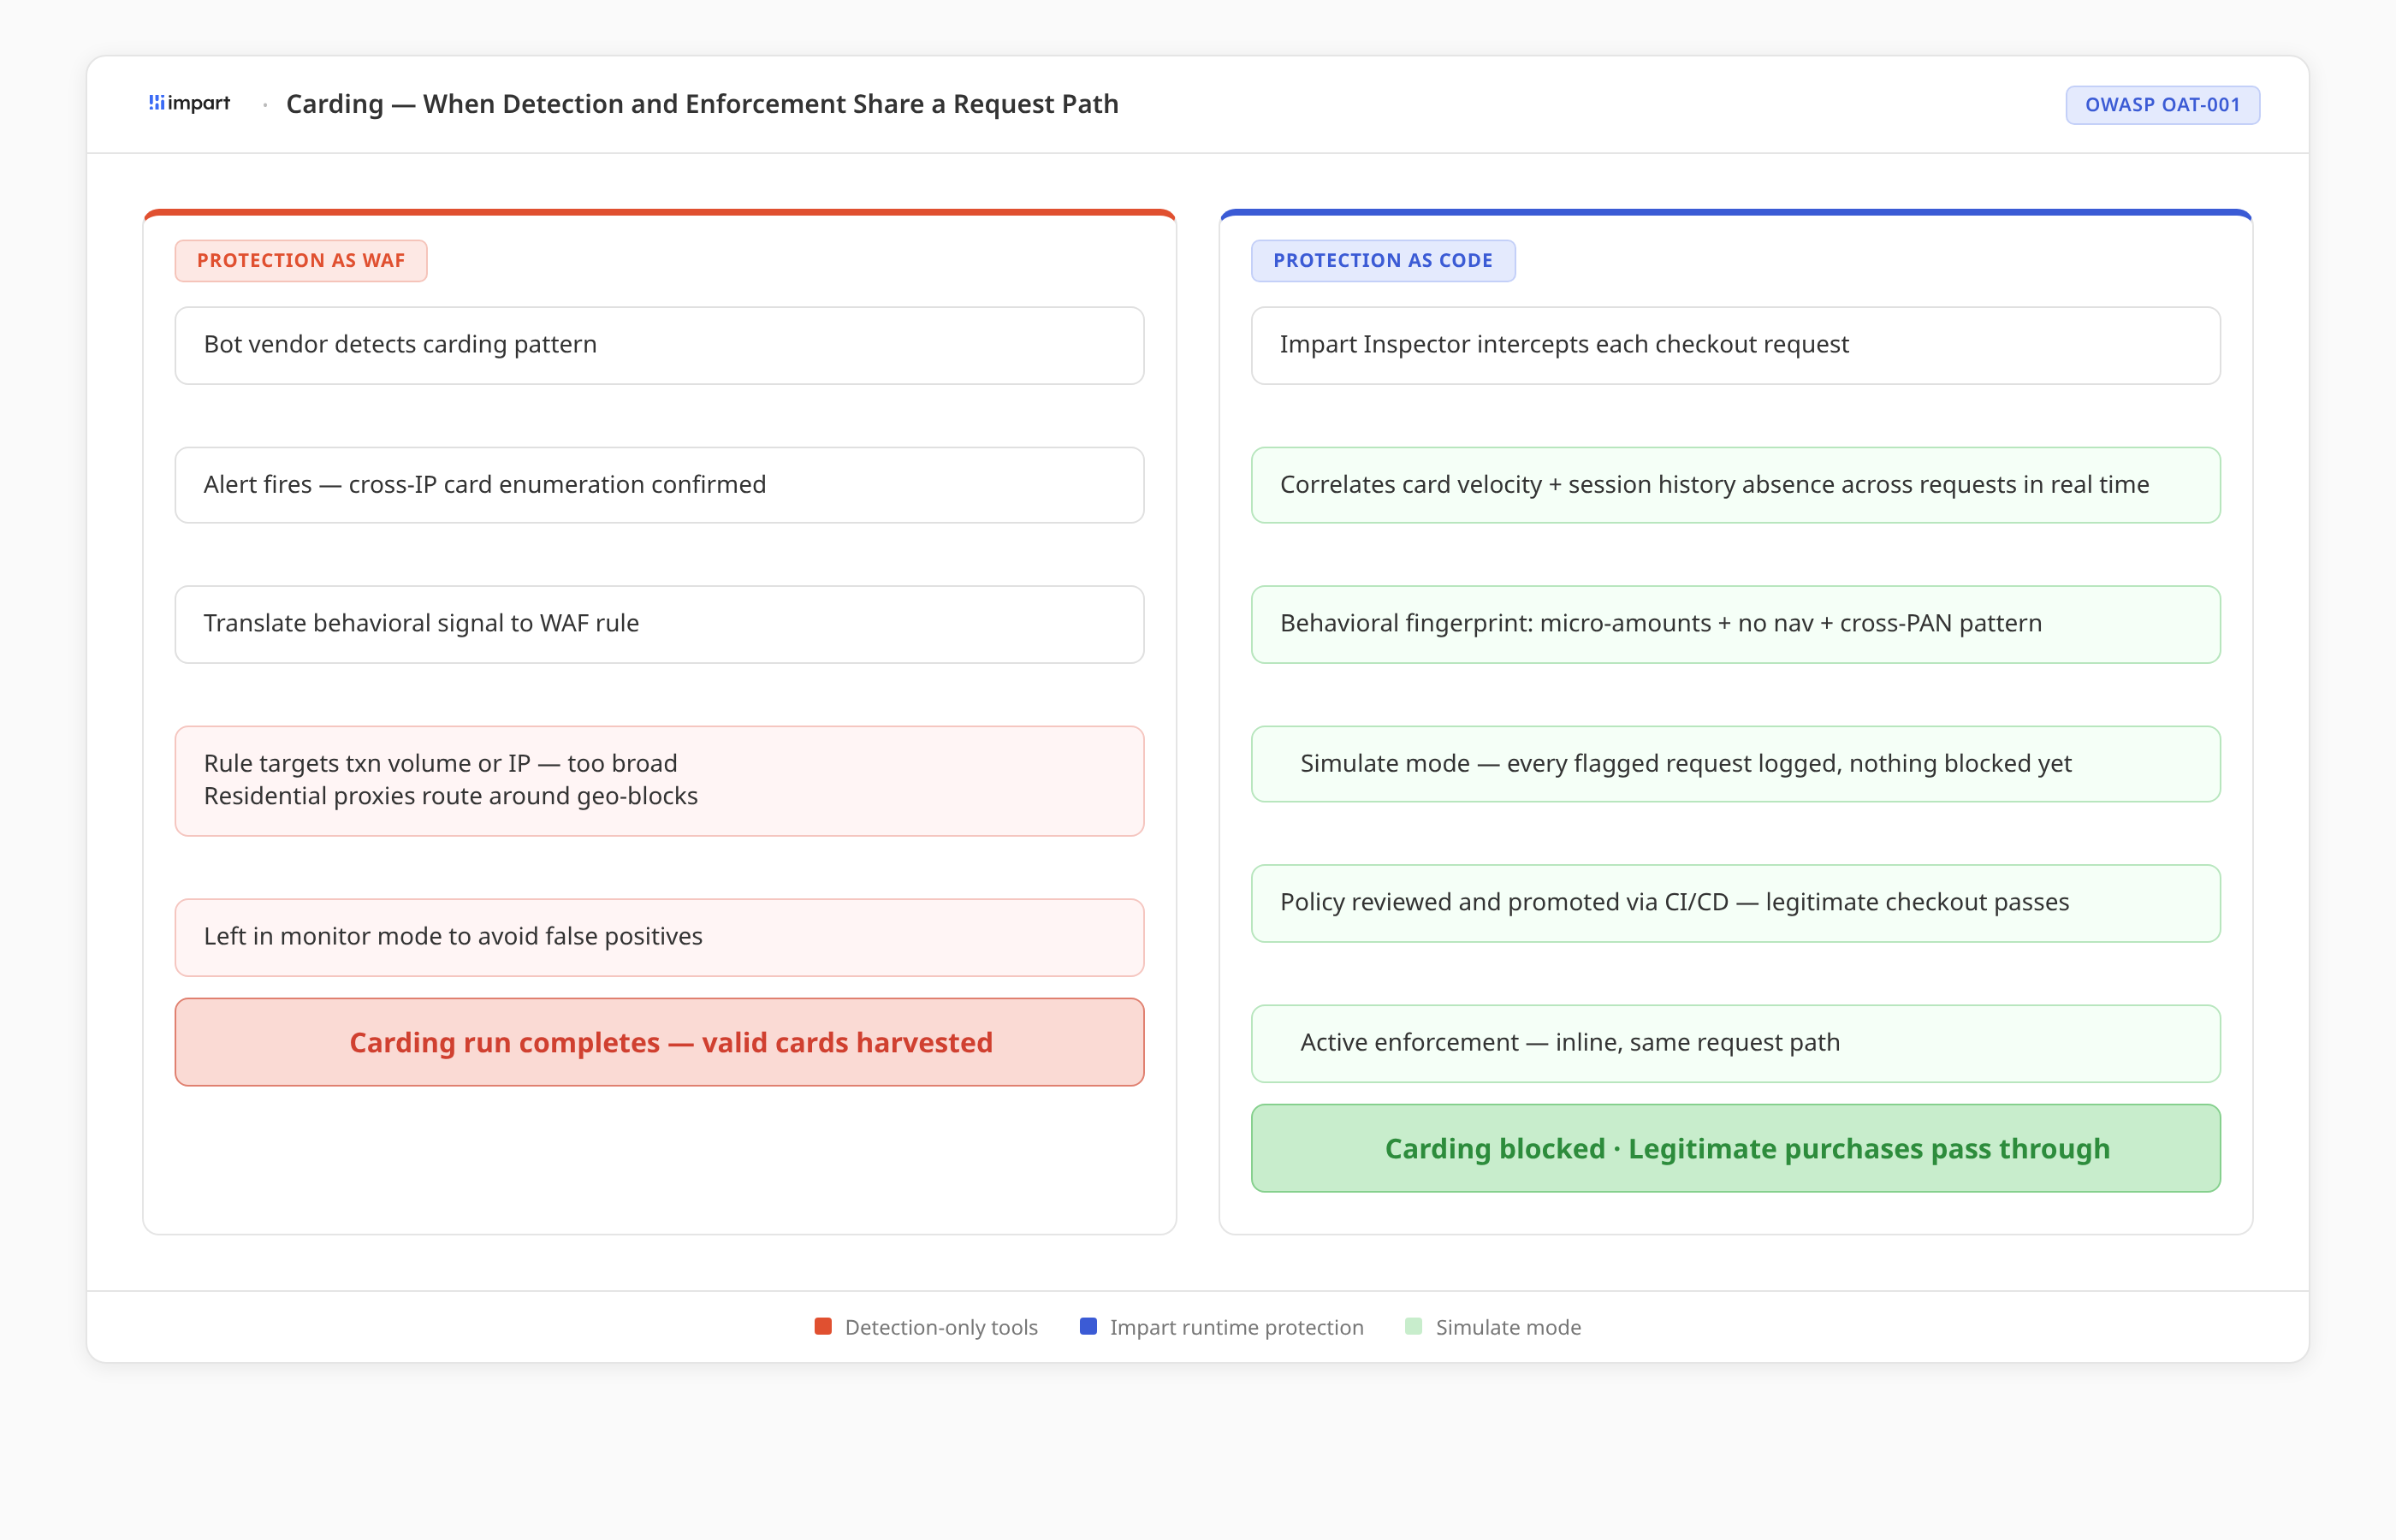Screen dimensions: 2396x1540
Task: Click the Behavioral fingerprint step box
Action: [x=1735, y=624]
